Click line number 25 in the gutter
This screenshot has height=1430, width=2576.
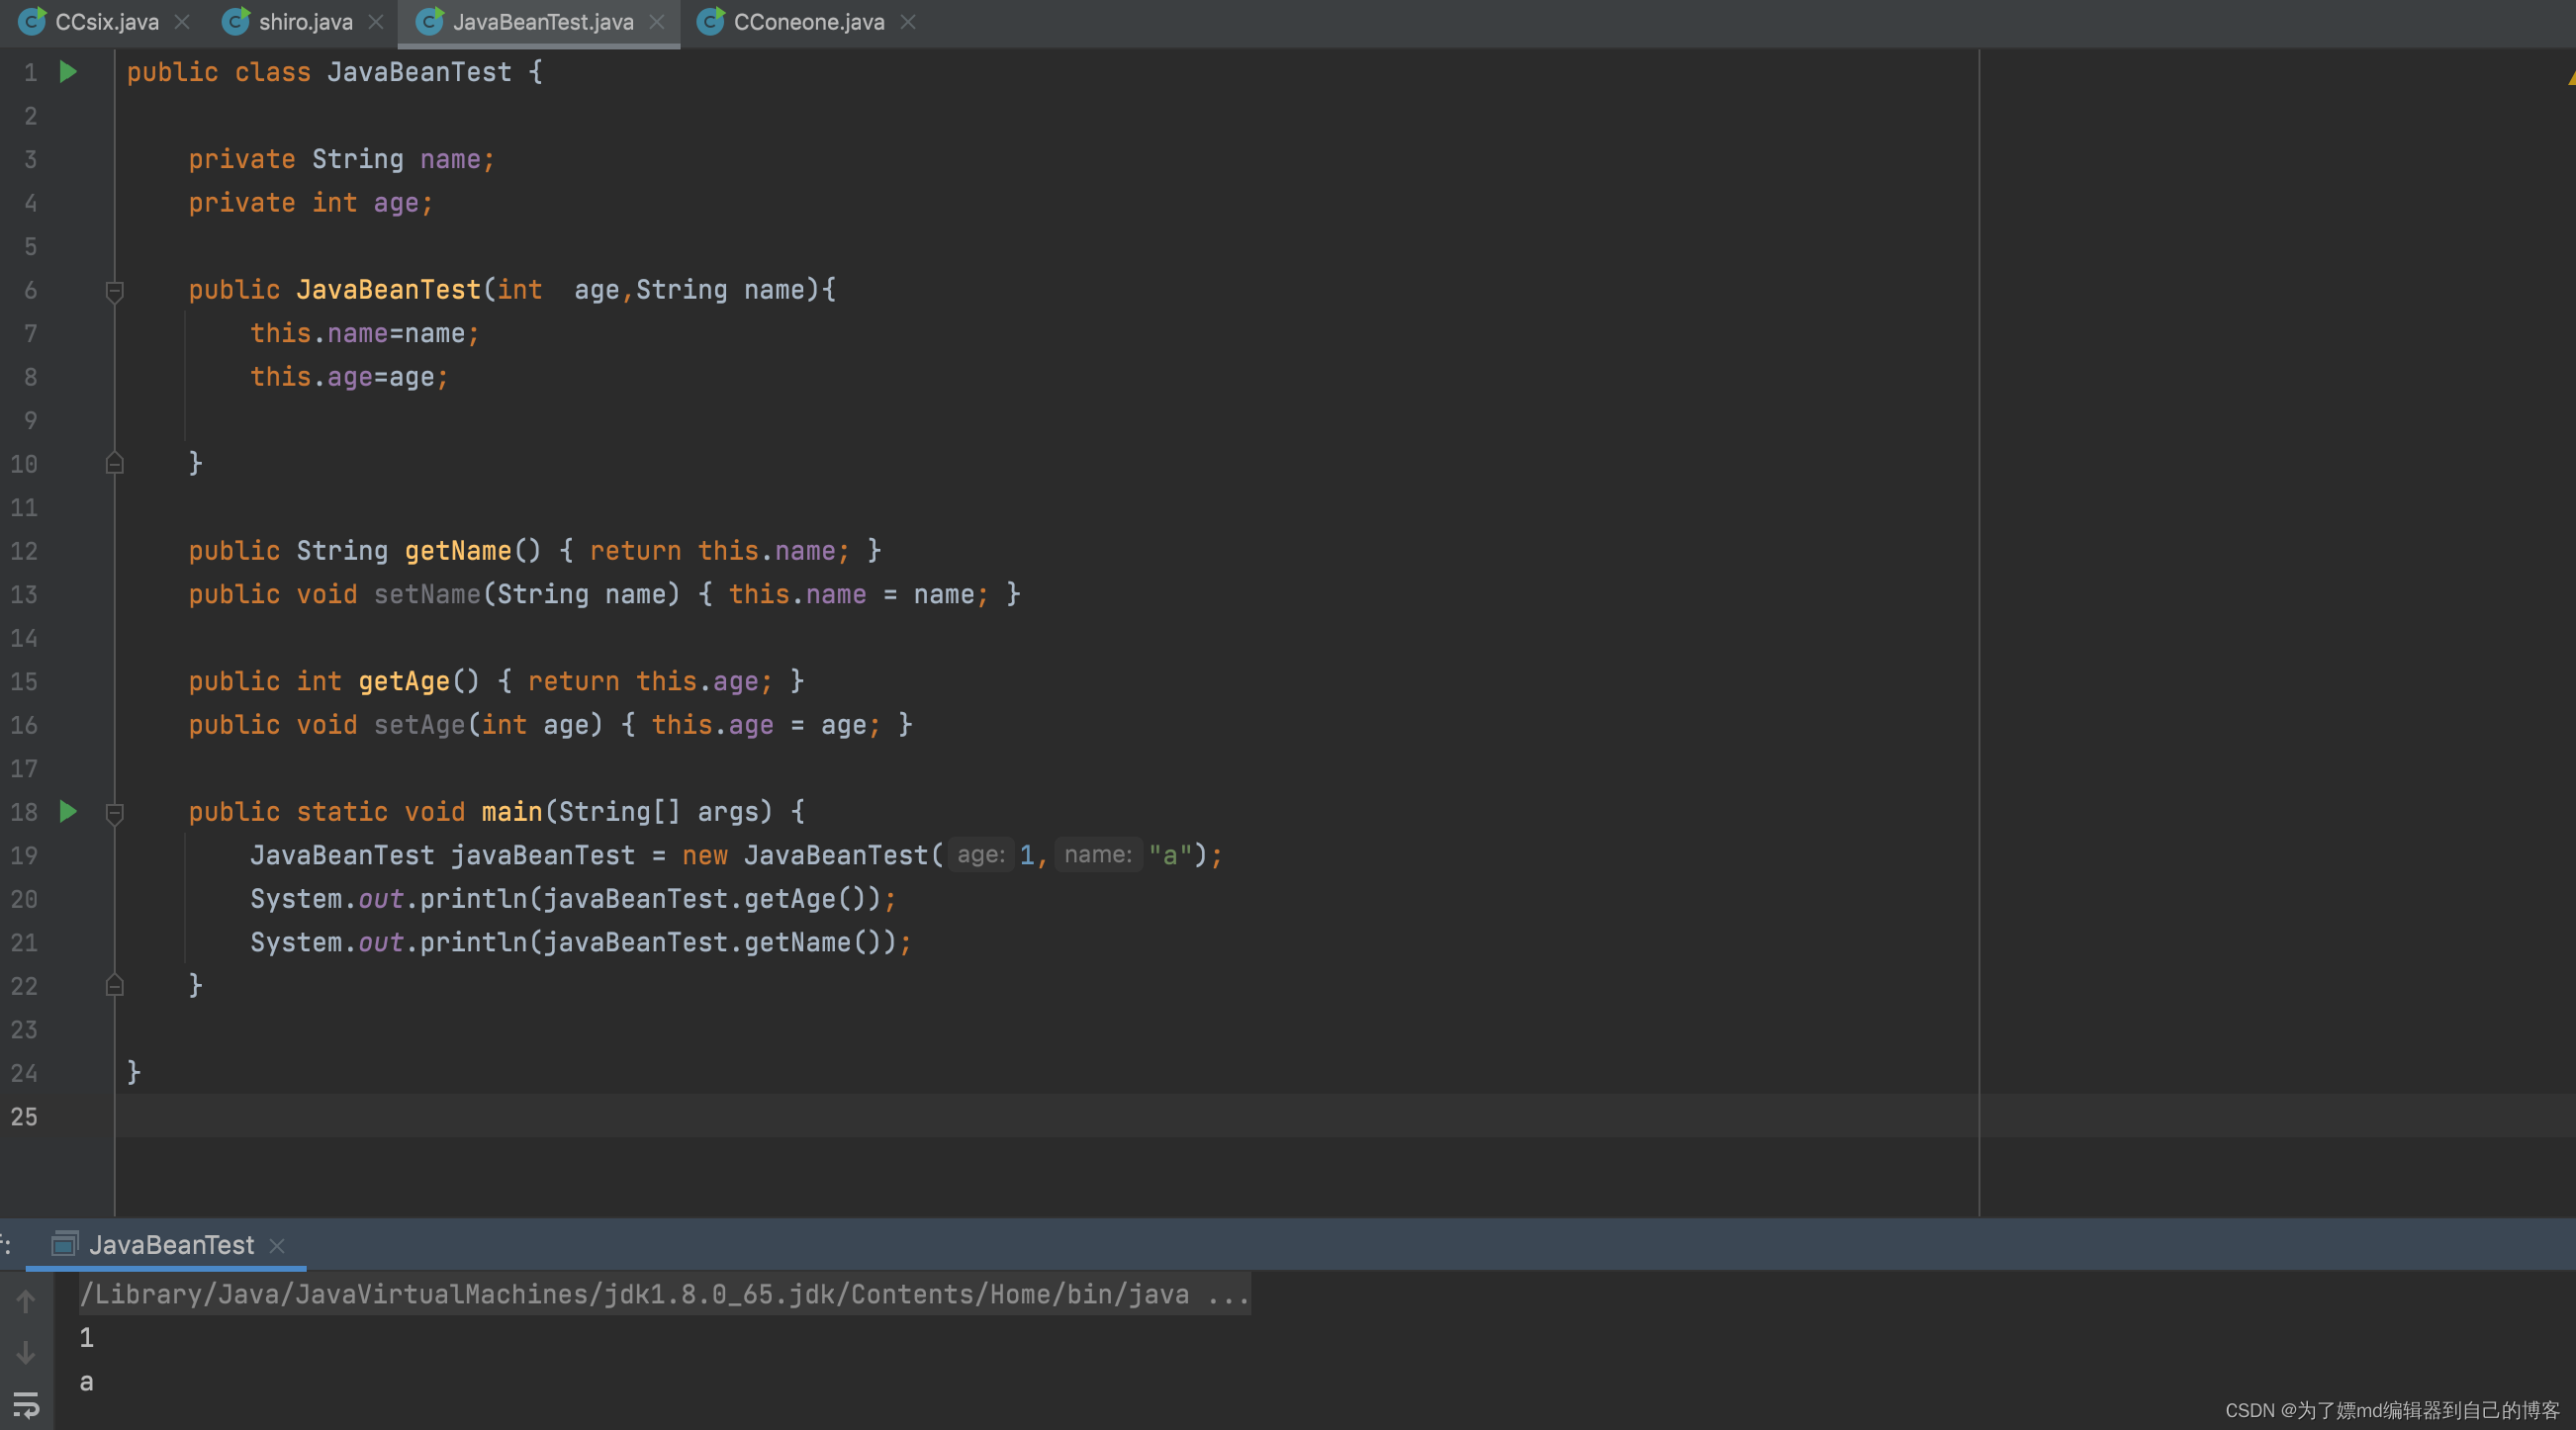24,1116
